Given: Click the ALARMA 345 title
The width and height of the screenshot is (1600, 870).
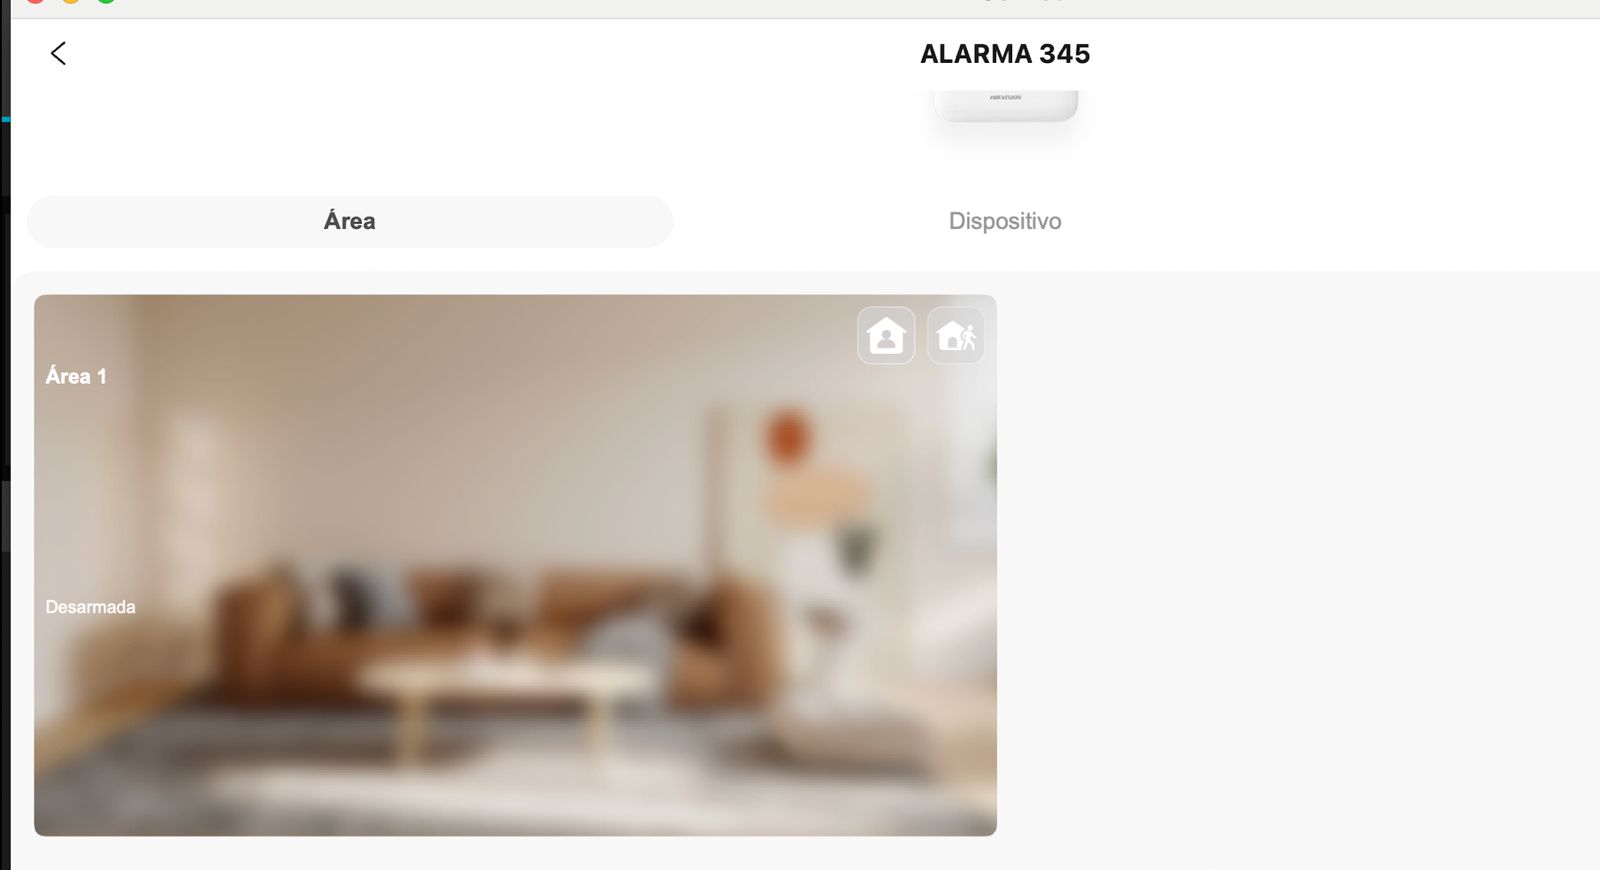Looking at the screenshot, I should tap(1005, 54).
